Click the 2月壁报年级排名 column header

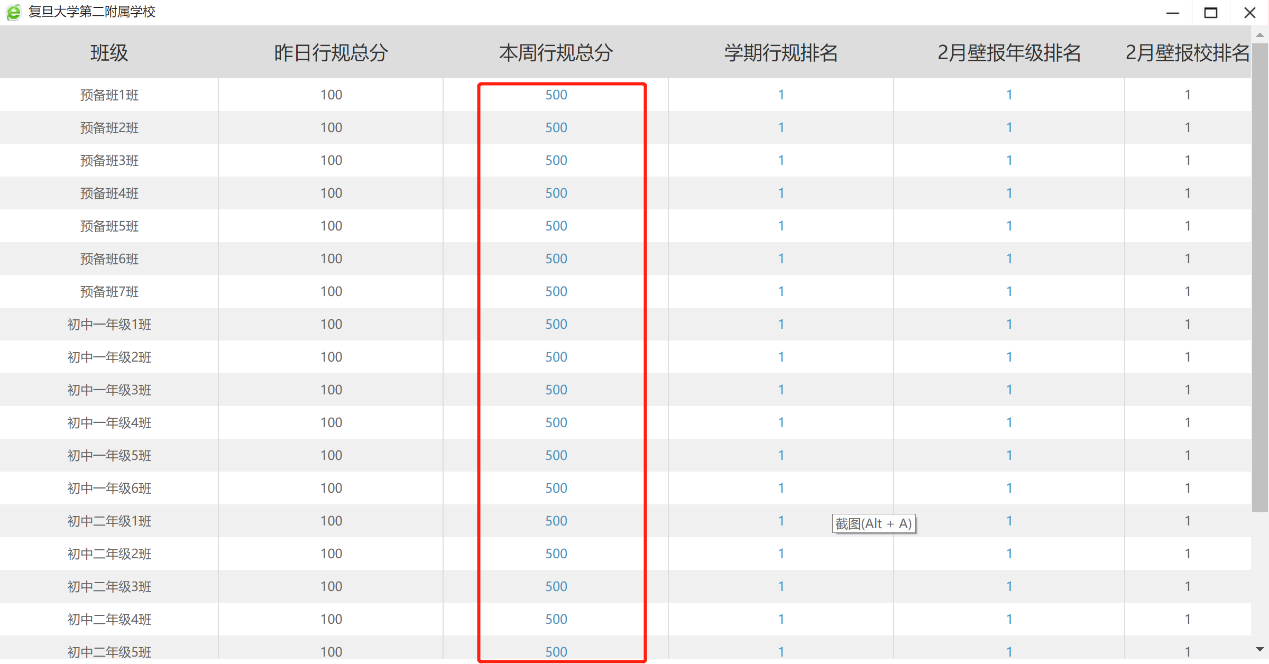[1009, 54]
